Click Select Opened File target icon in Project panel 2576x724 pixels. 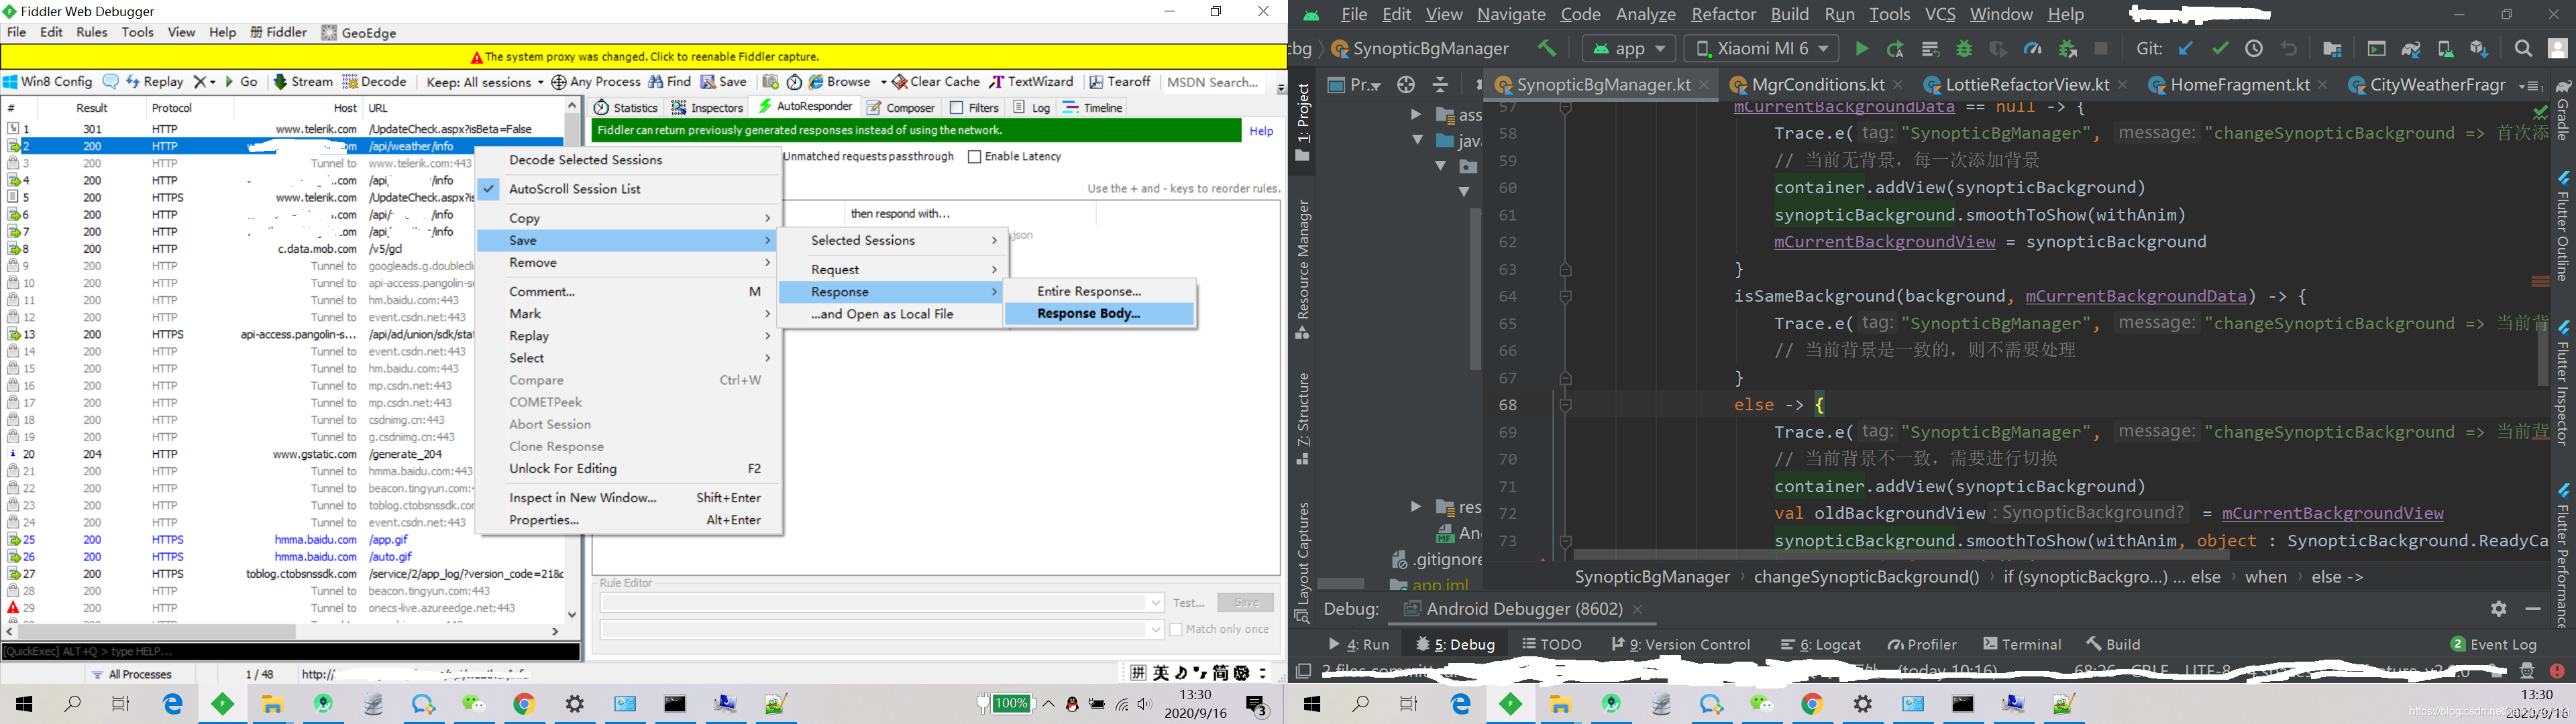(x=1406, y=85)
